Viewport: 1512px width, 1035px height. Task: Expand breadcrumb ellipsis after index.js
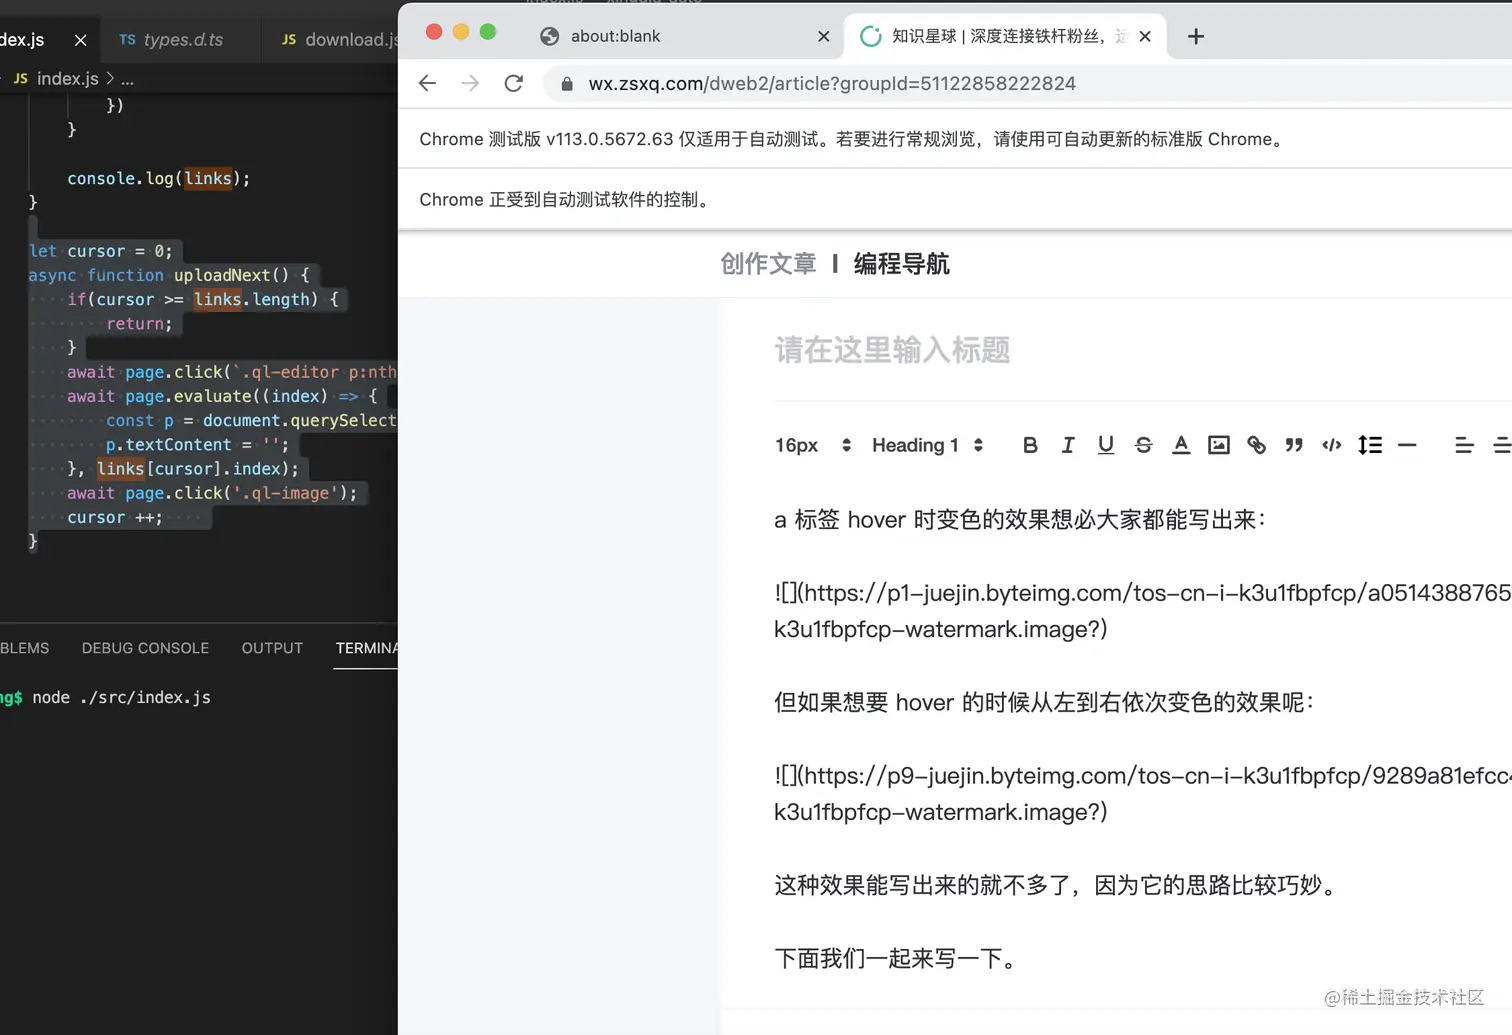[127, 78]
